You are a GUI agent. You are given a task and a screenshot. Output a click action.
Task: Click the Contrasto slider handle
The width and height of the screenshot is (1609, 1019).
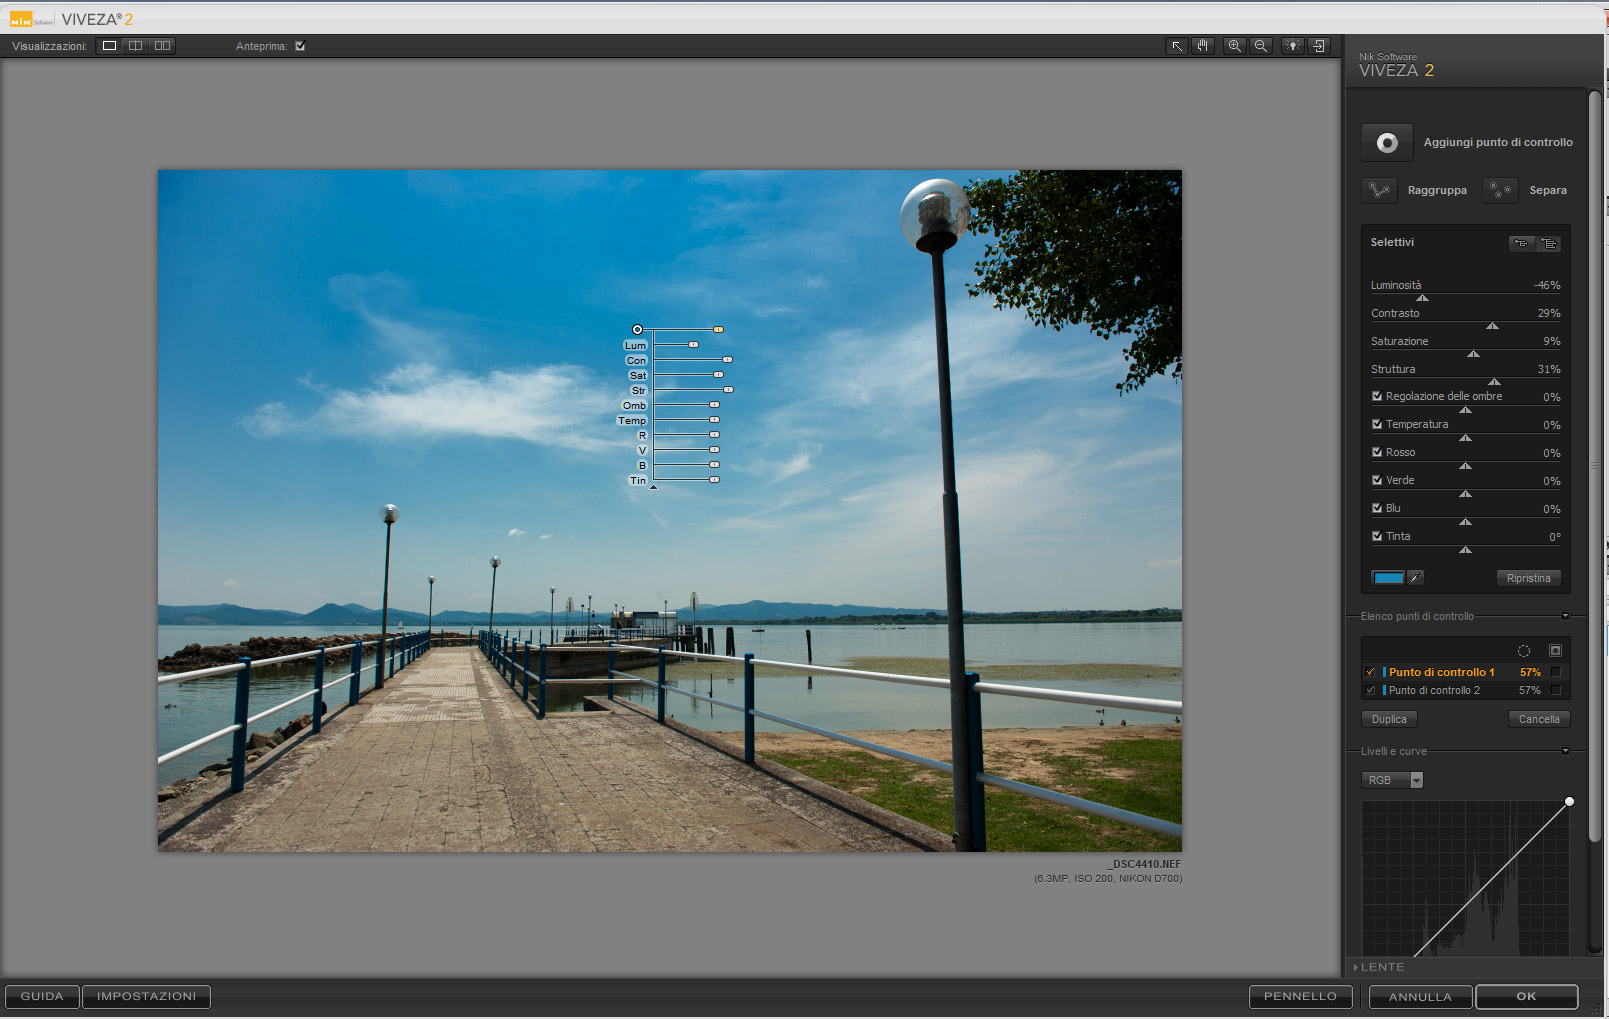[x=1492, y=326]
